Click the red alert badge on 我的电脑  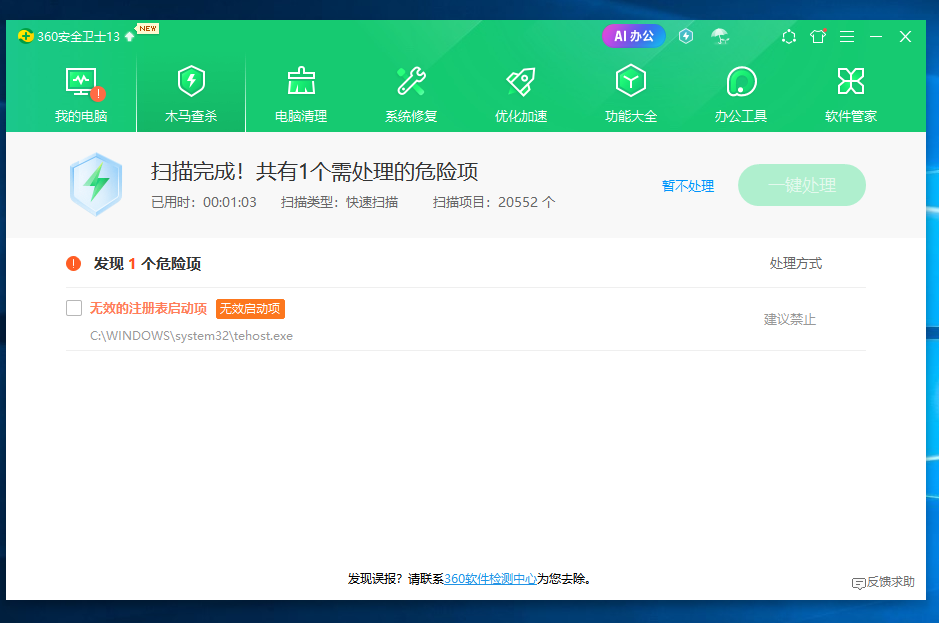tap(98, 93)
